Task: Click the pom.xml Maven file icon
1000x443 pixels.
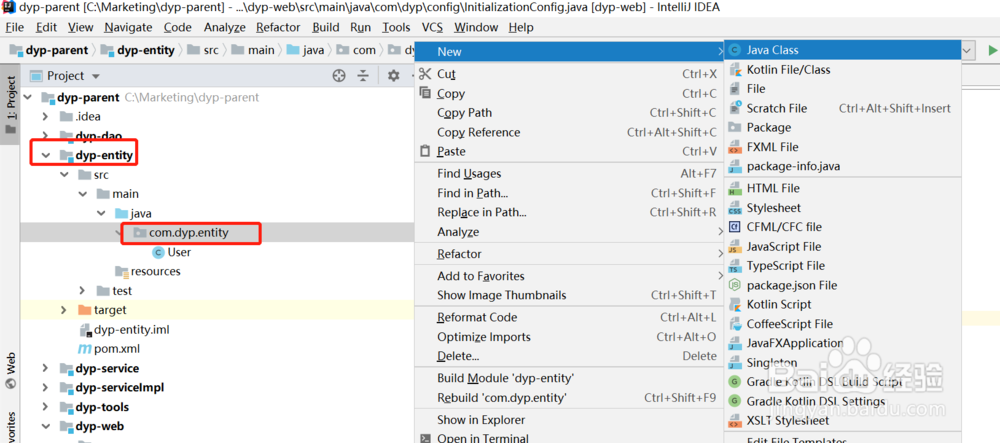Action: click(86, 348)
